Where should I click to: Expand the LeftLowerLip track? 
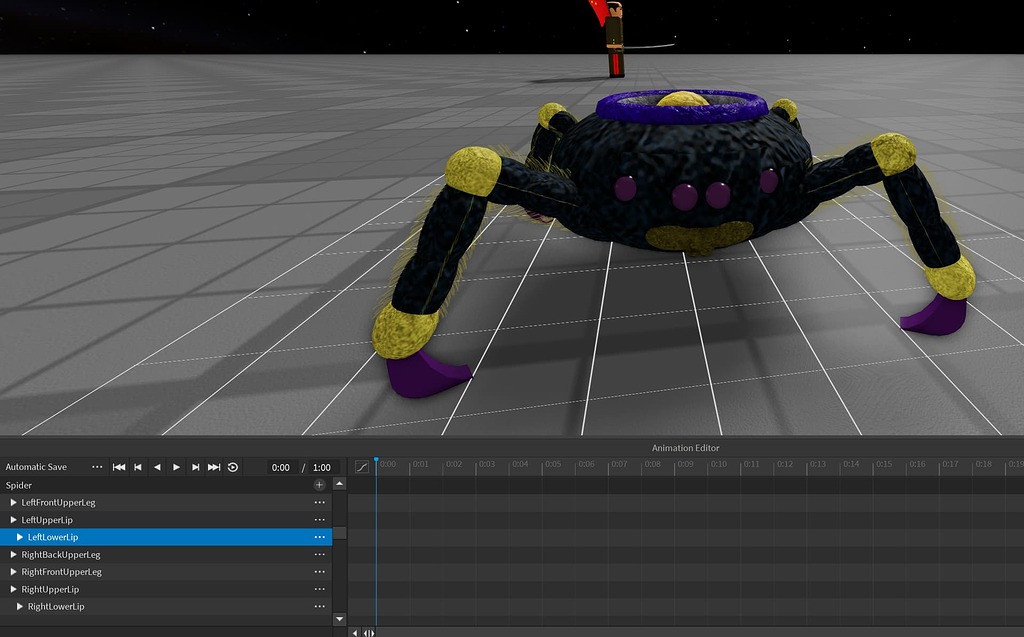(19, 537)
